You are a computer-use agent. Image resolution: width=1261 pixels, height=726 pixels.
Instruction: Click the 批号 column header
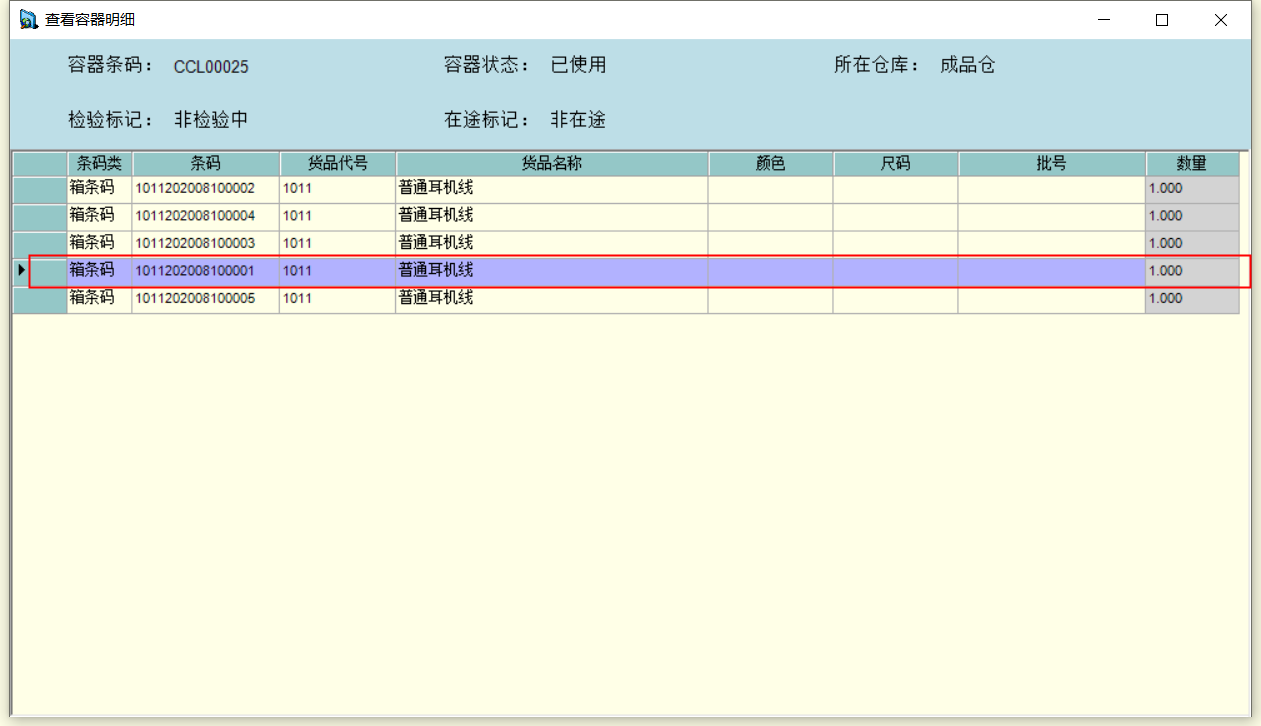(x=1051, y=164)
